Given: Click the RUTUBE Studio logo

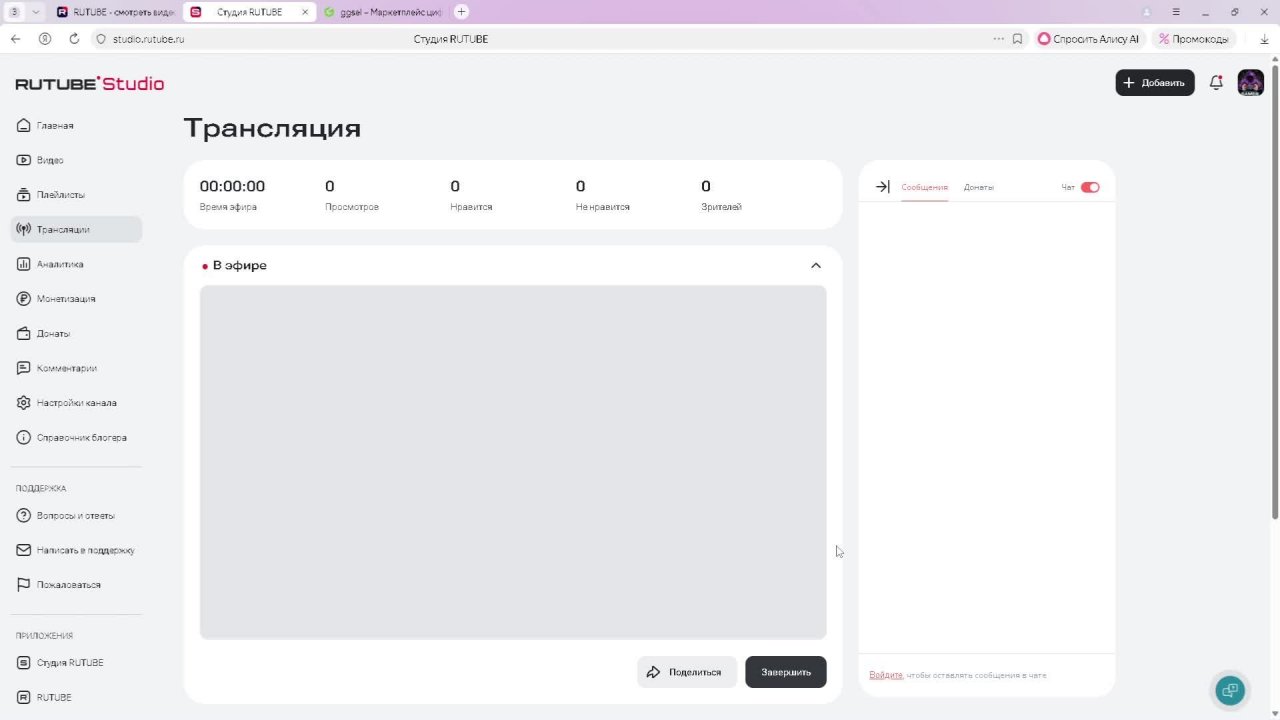Looking at the screenshot, I should (x=90, y=84).
